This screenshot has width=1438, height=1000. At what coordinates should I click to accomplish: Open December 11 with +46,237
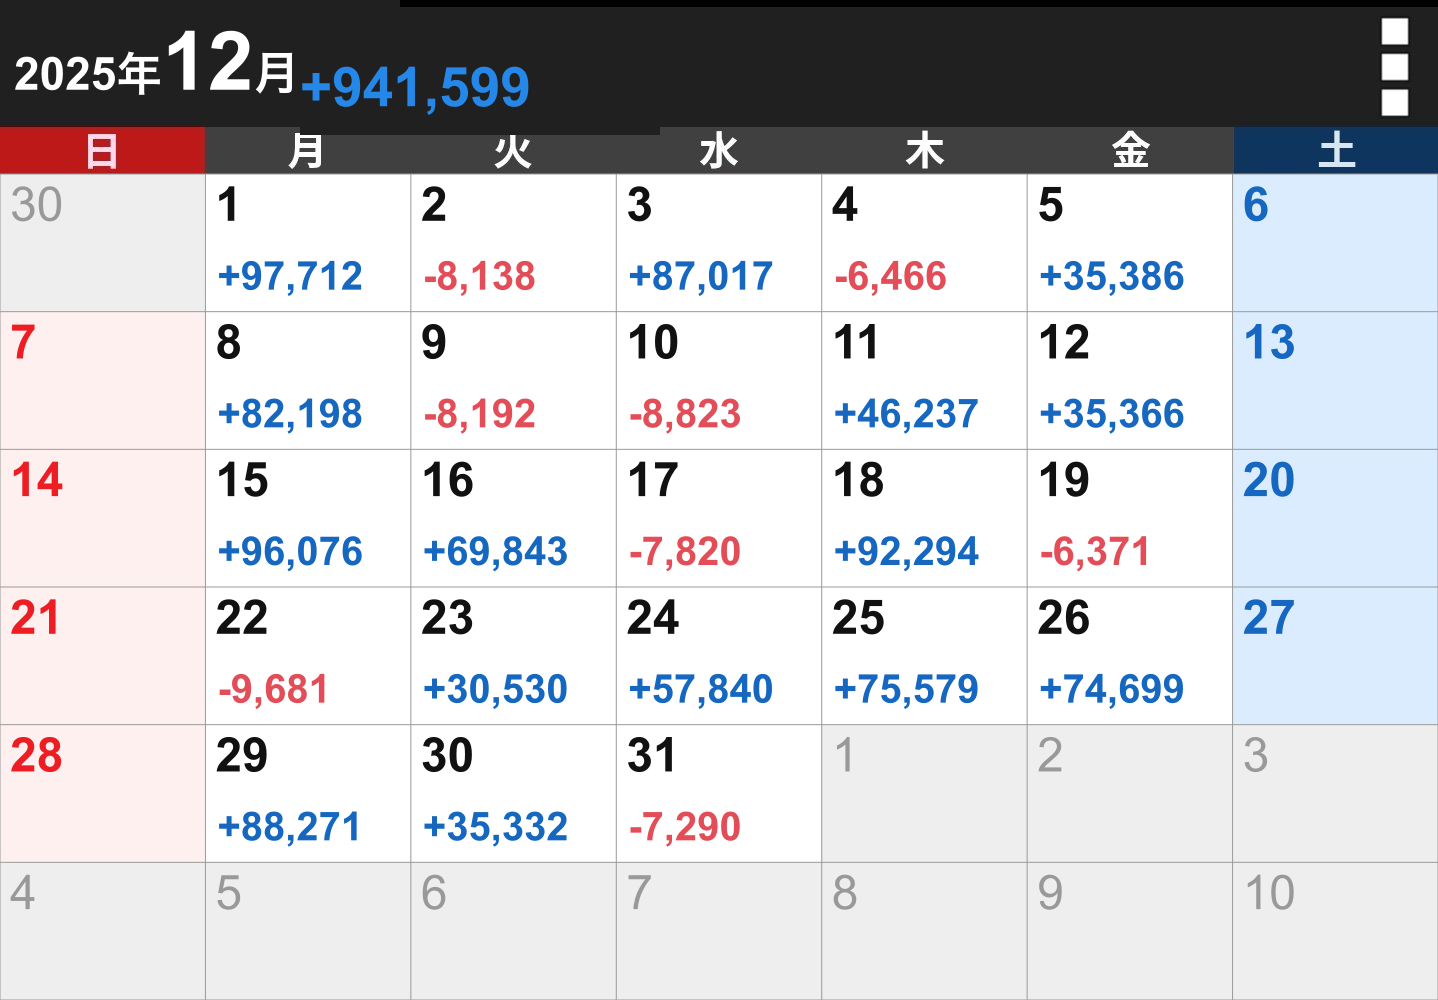click(925, 381)
